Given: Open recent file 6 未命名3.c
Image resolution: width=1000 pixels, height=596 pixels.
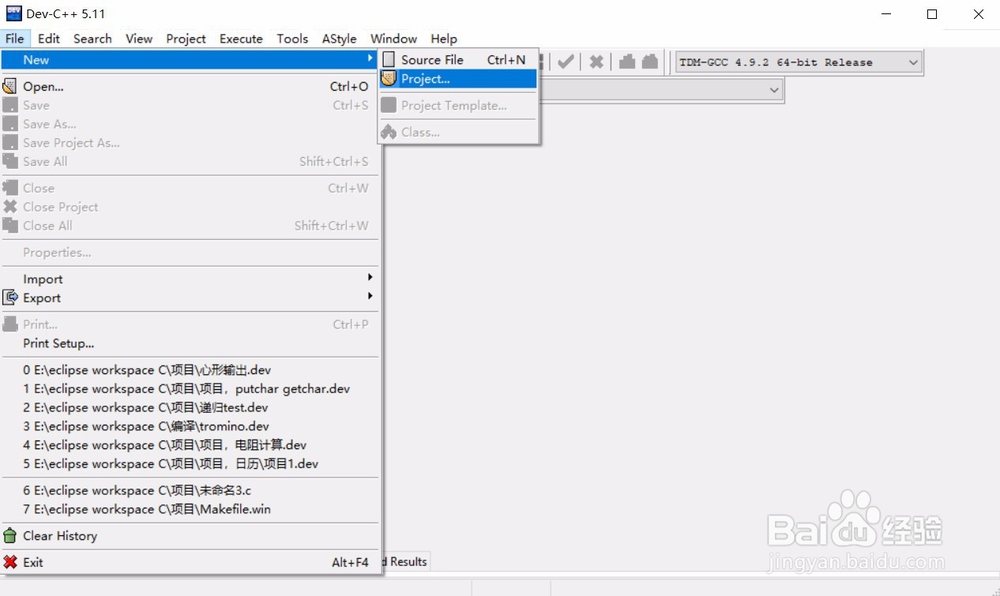Looking at the screenshot, I should tap(189, 491).
